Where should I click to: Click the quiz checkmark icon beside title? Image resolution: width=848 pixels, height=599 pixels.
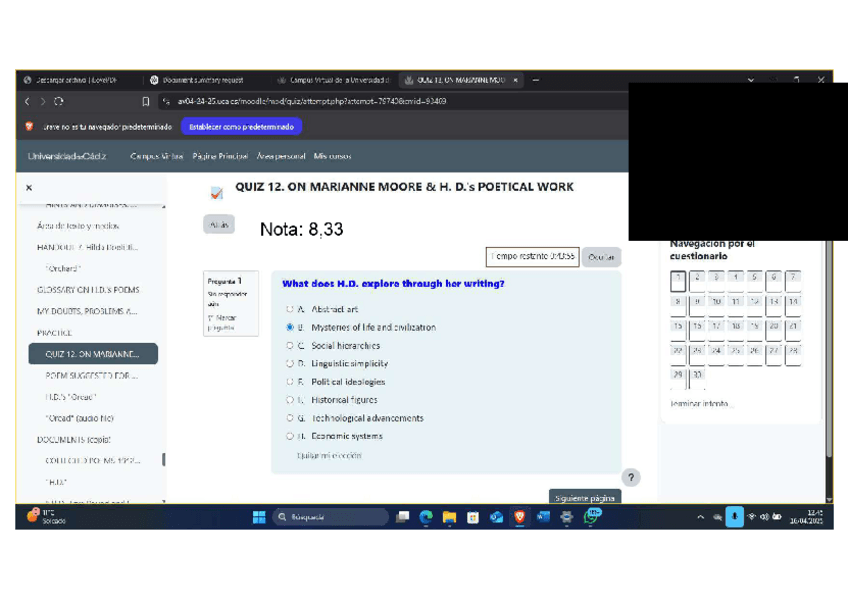click(x=216, y=192)
